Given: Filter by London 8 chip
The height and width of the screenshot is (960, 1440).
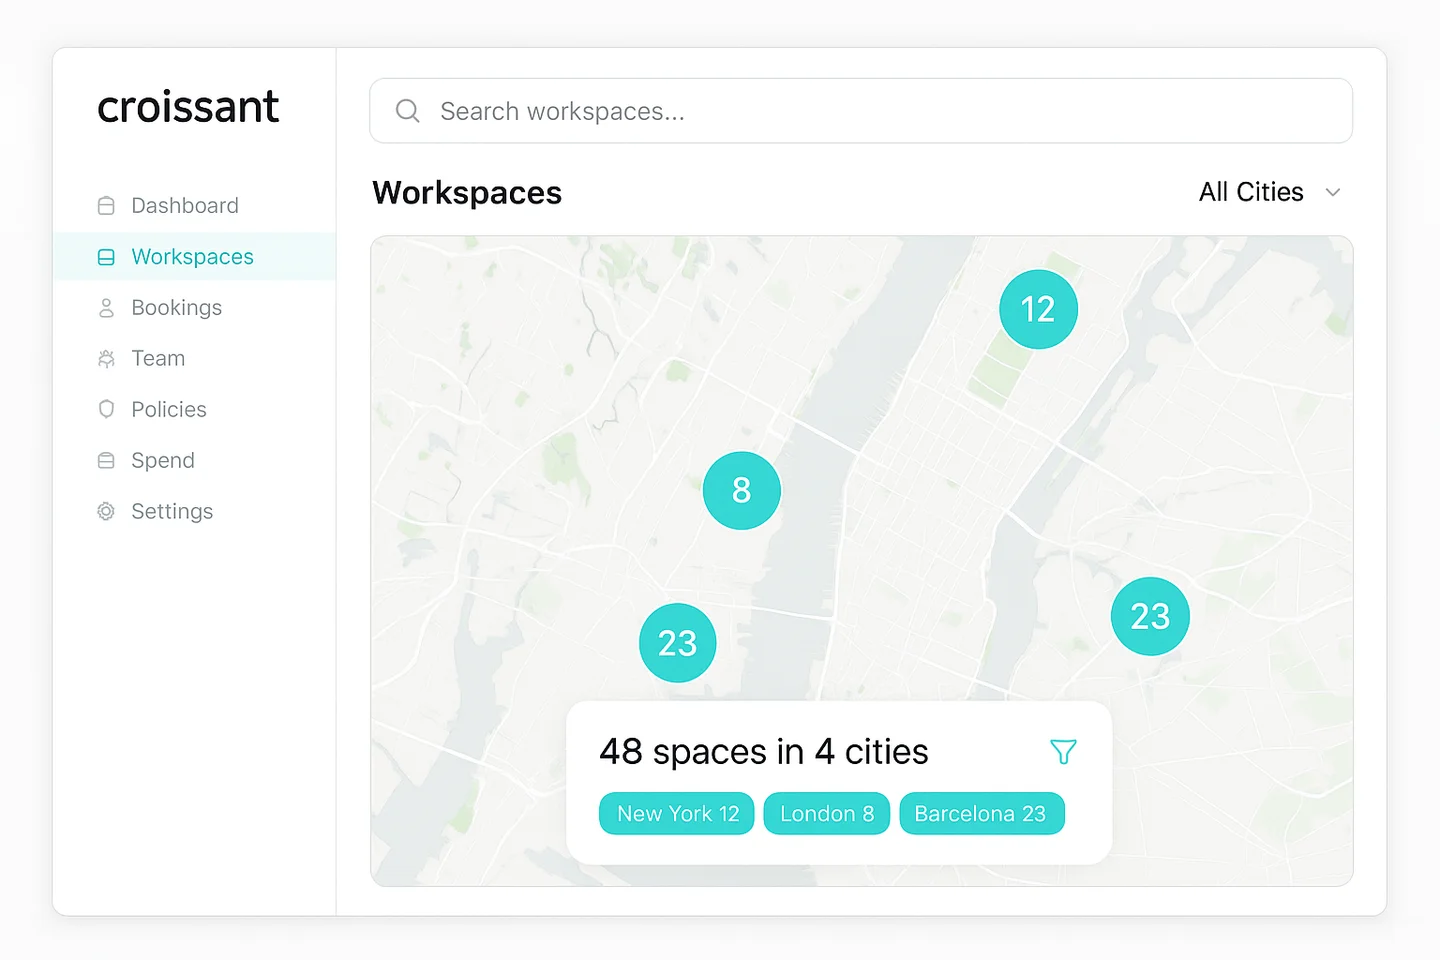Looking at the screenshot, I should pos(827,814).
